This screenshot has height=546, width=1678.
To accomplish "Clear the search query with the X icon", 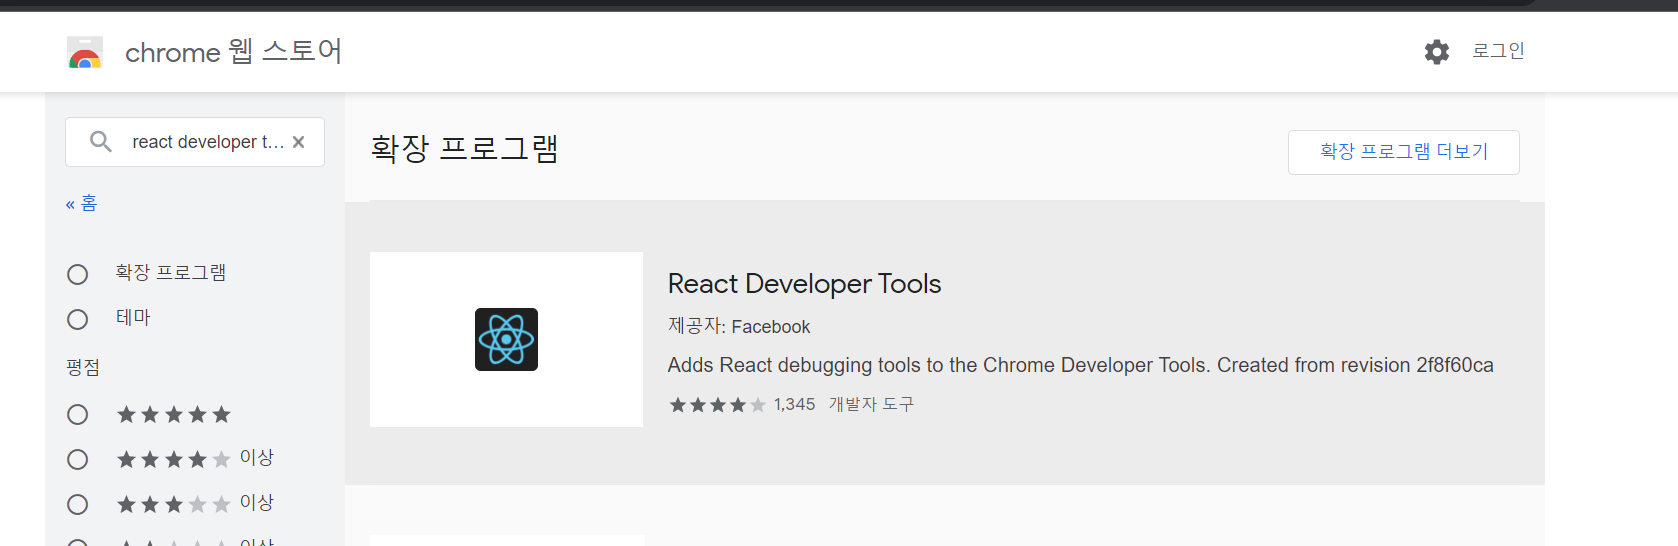I will (x=298, y=142).
